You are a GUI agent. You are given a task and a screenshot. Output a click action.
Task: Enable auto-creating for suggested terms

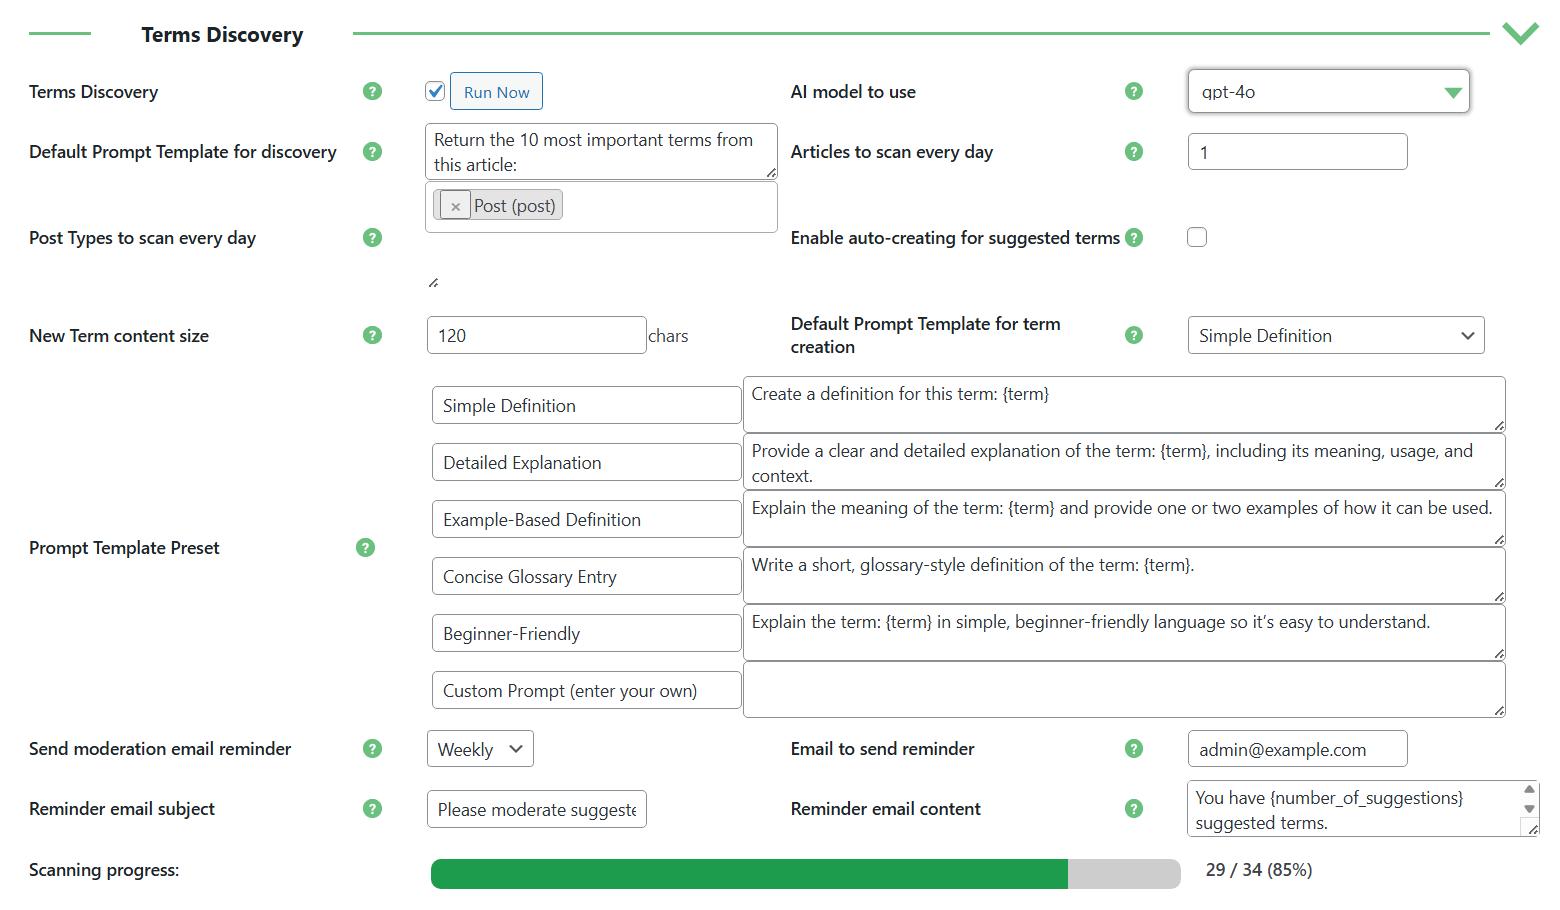coord(1197,237)
